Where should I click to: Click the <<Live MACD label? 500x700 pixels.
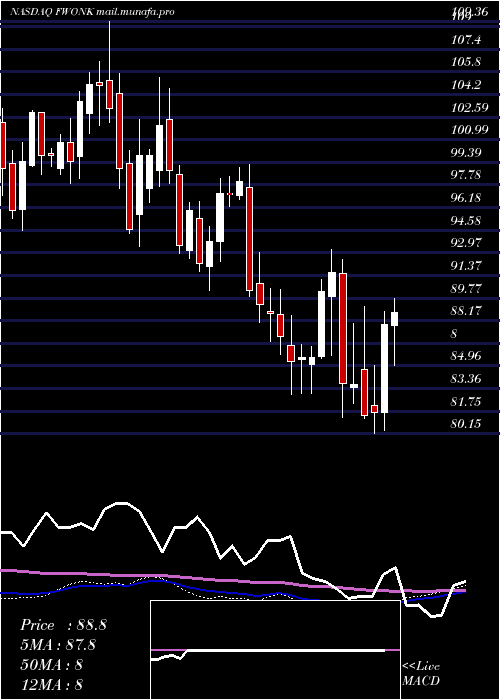pos(421,673)
